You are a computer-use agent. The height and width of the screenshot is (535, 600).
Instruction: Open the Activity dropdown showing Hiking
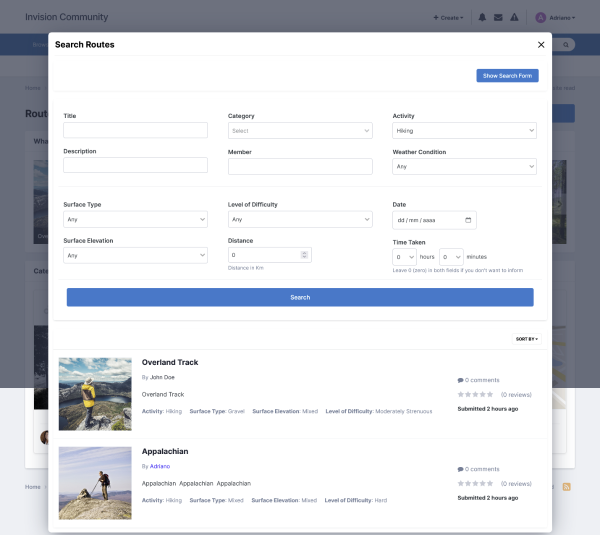pyautogui.click(x=464, y=130)
